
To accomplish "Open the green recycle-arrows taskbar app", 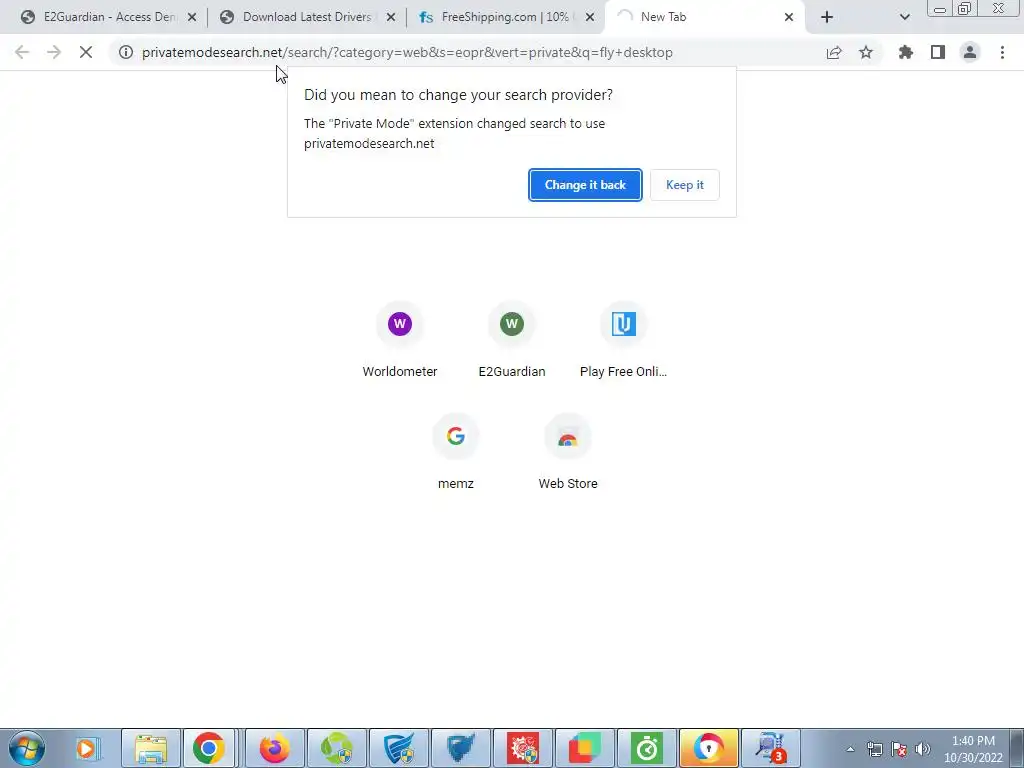I will (x=337, y=748).
